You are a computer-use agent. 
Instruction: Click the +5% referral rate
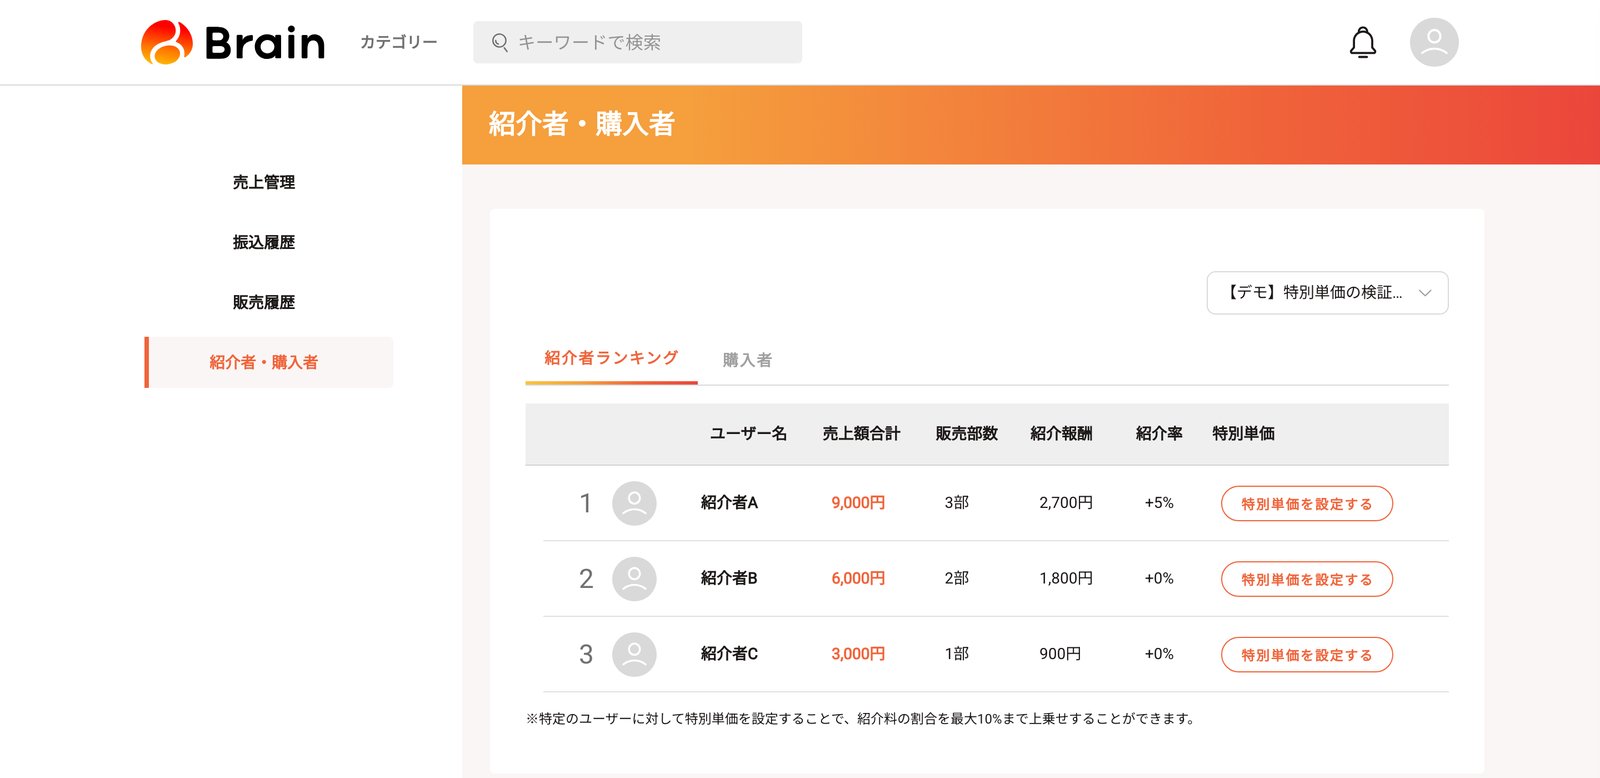pyautogui.click(x=1159, y=502)
